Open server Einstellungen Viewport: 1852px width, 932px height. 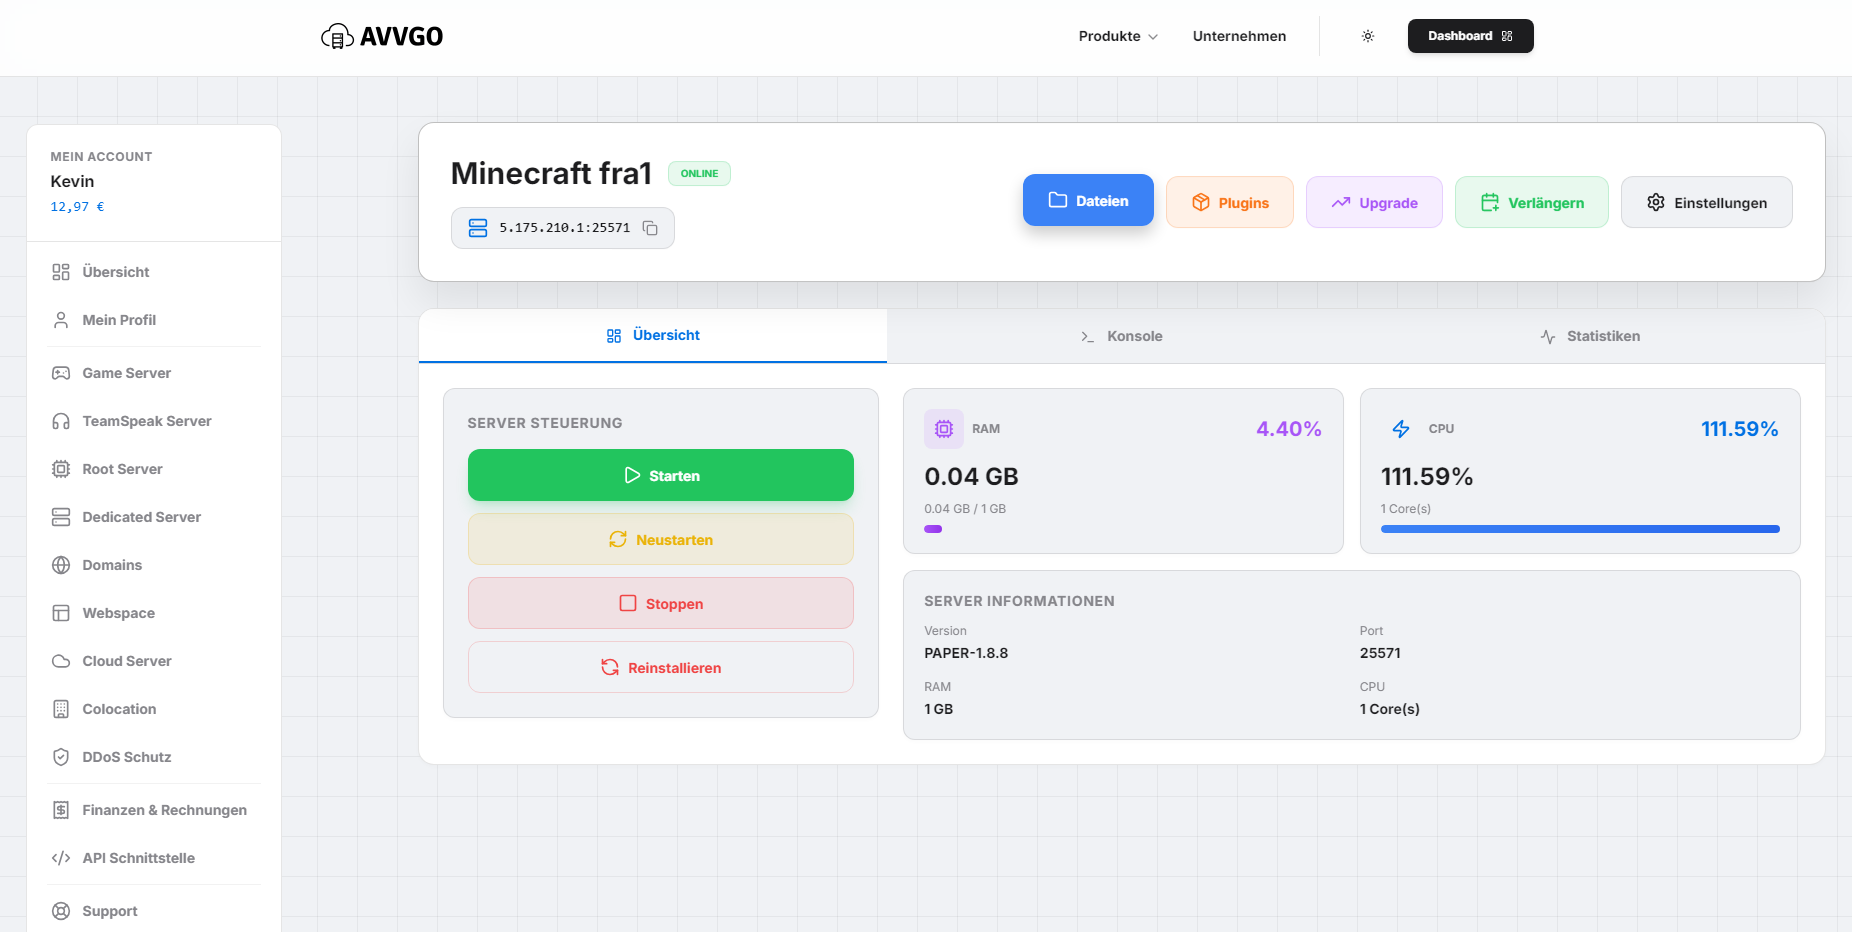pyautogui.click(x=1706, y=203)
